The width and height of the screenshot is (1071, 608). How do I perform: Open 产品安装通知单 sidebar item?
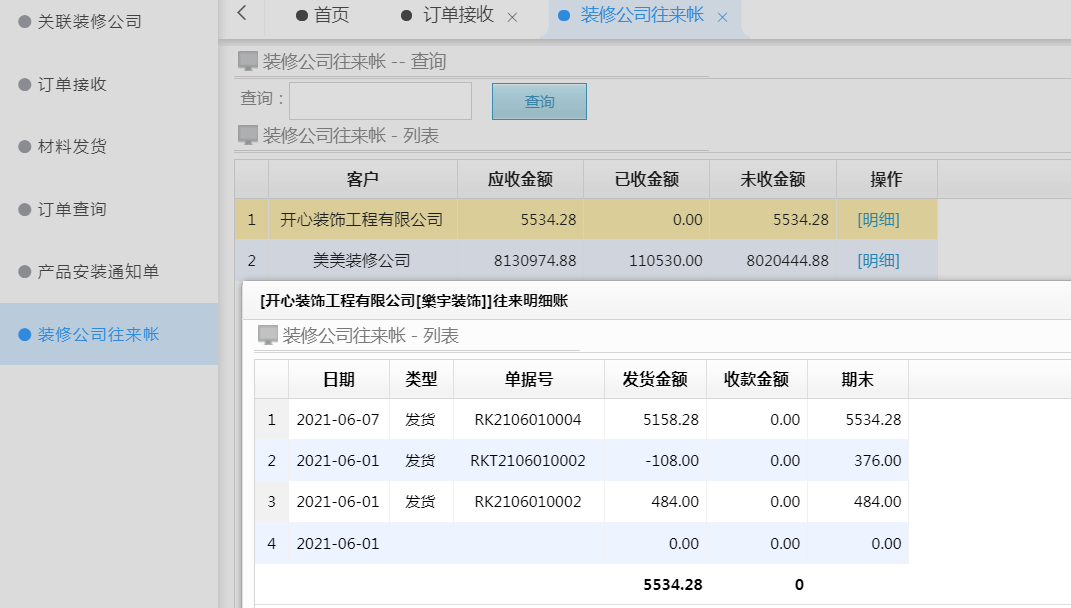pos(98,272)
